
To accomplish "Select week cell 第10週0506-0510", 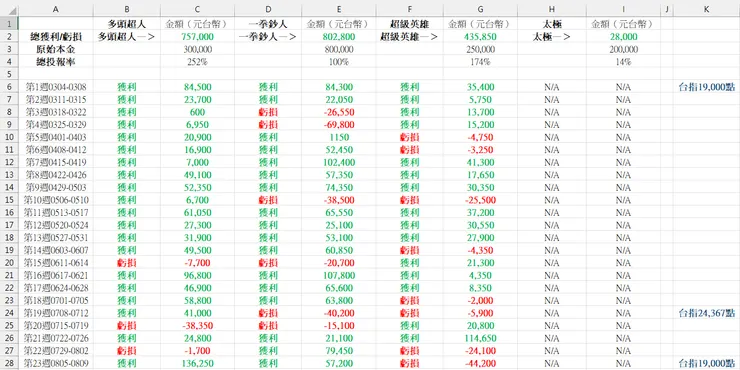I will pos(56,200).
